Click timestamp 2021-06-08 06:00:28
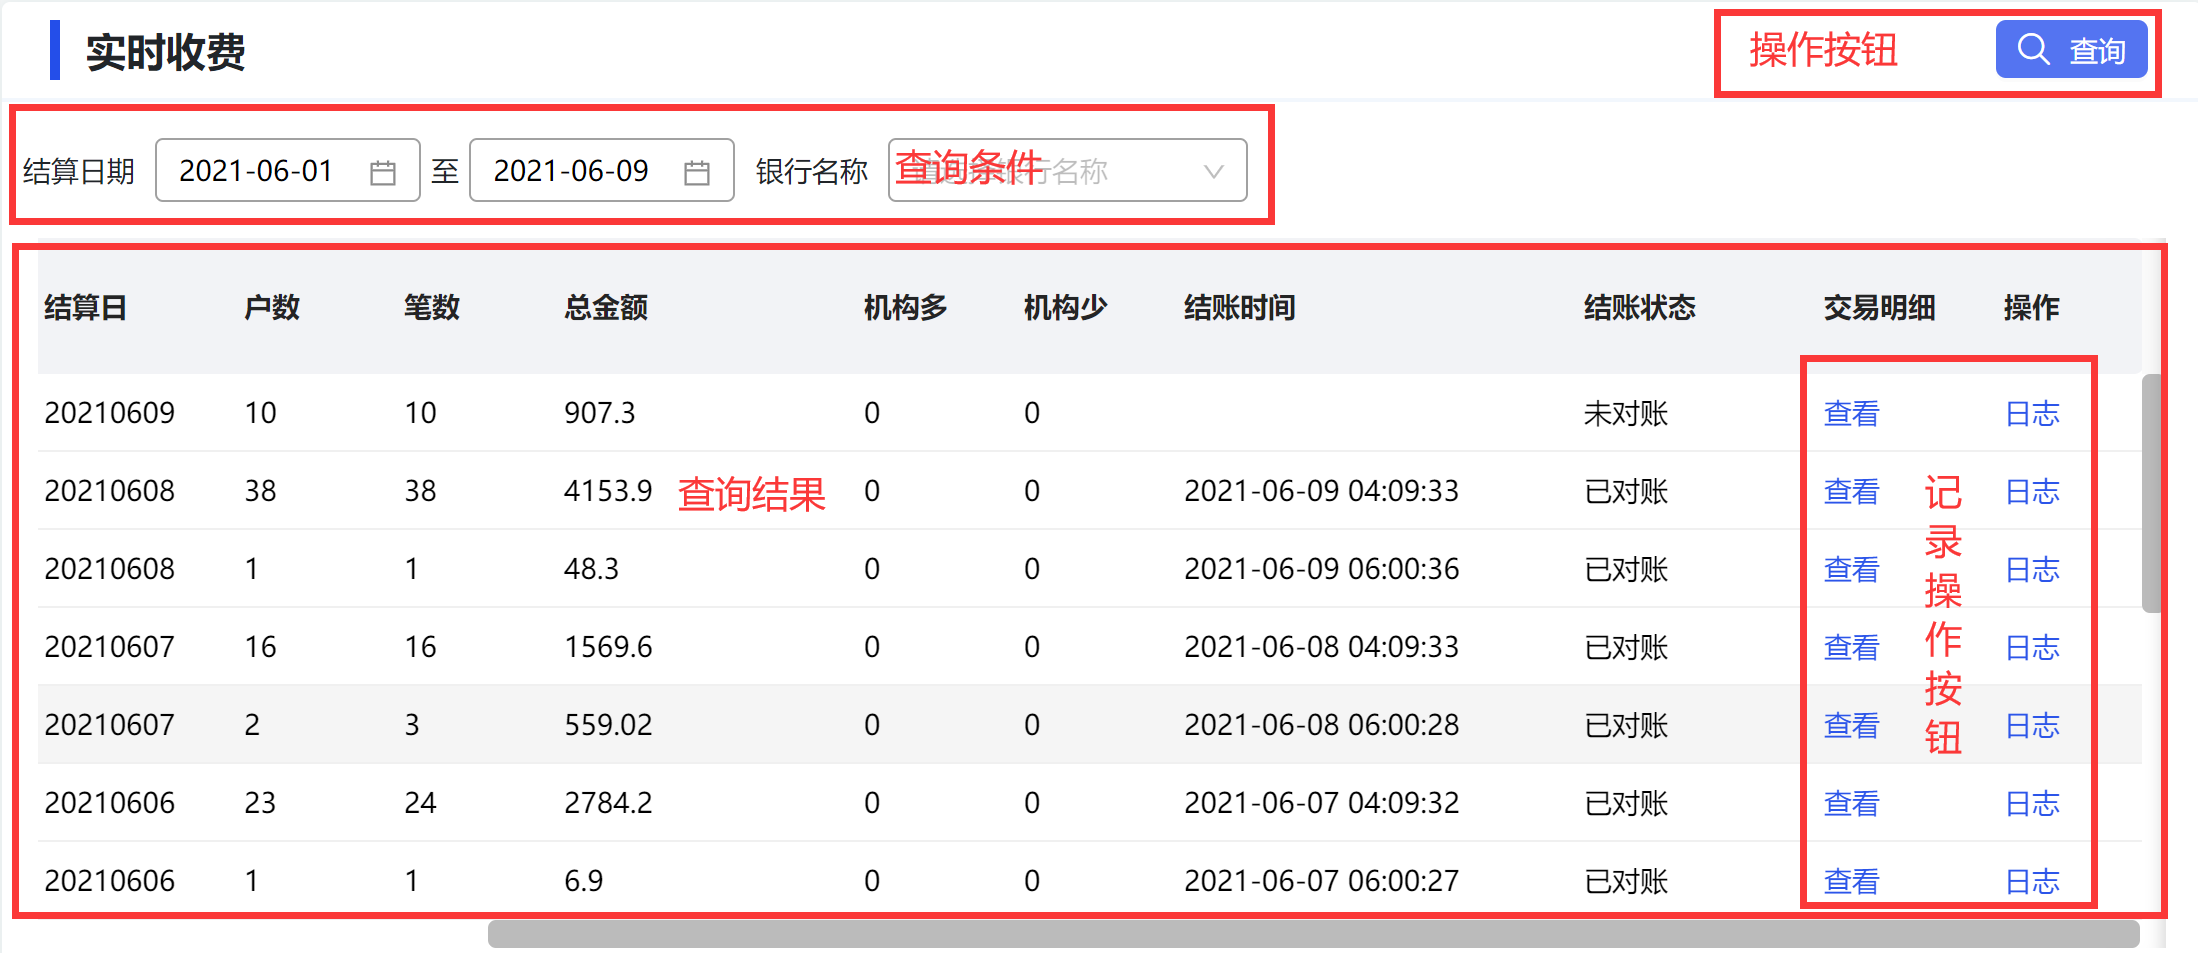The width and height of the screenshot is (2198, 953). pyautogui.click(x=1321, y=725)
